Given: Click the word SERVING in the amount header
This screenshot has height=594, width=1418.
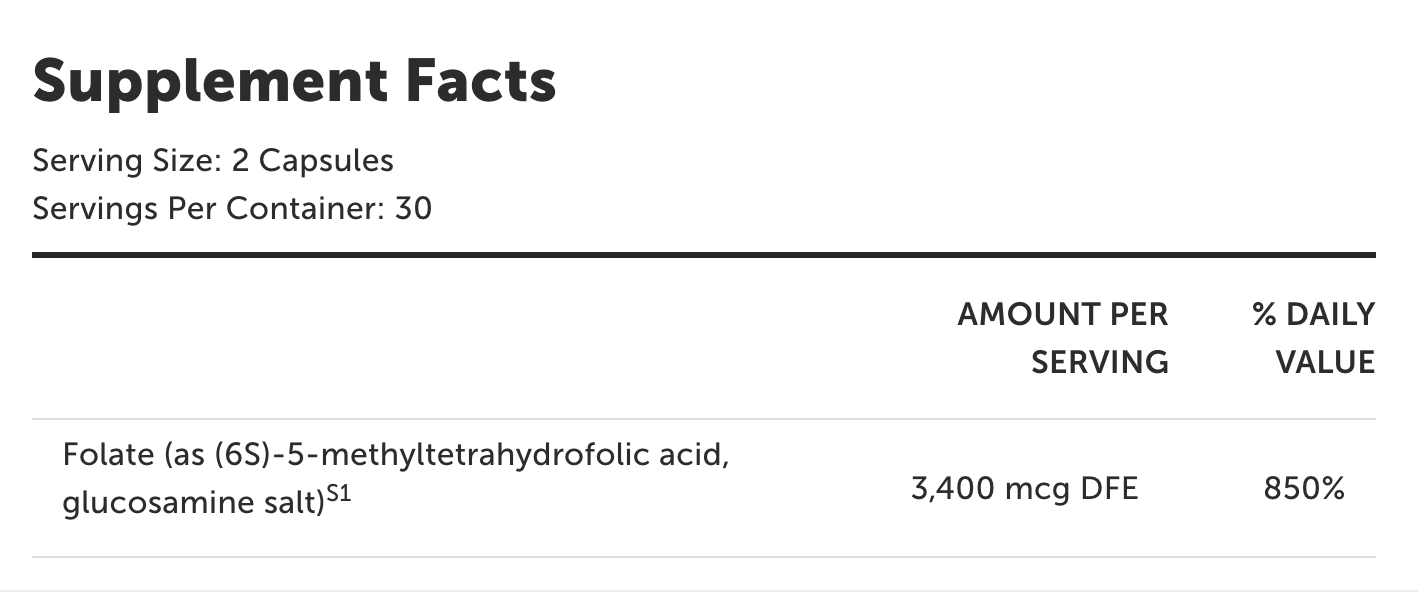Looking at the screenshot, I should pos(1100,362).
